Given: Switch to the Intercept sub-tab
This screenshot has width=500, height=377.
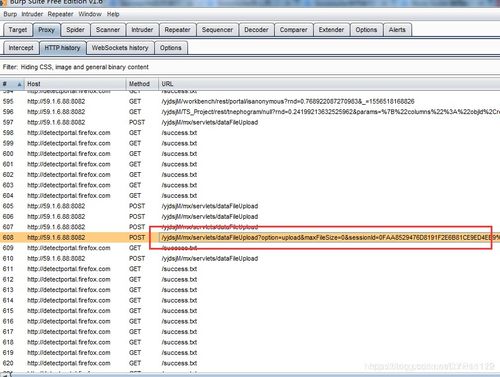Looking at the screenshot, I should pos(21,48).
